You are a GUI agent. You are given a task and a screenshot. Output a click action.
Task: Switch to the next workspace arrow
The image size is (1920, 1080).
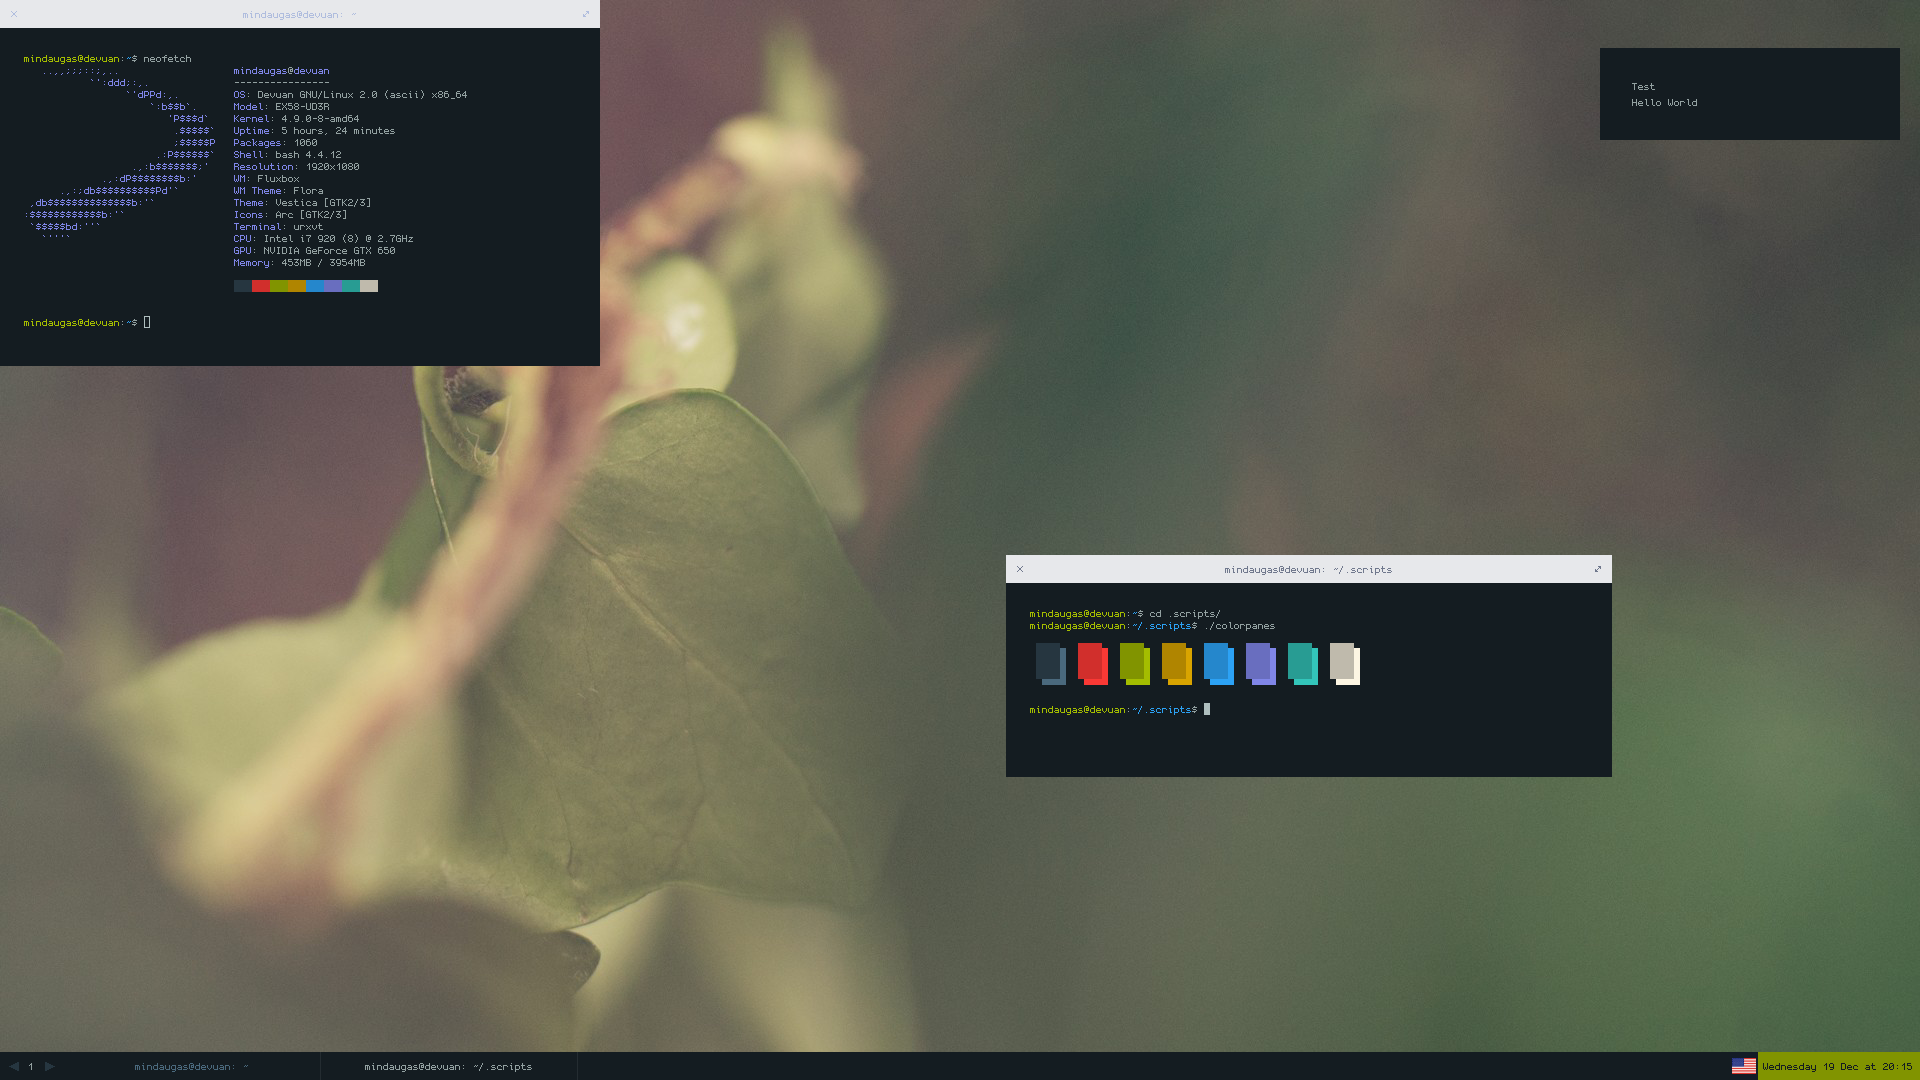(x=50, y=1066)
